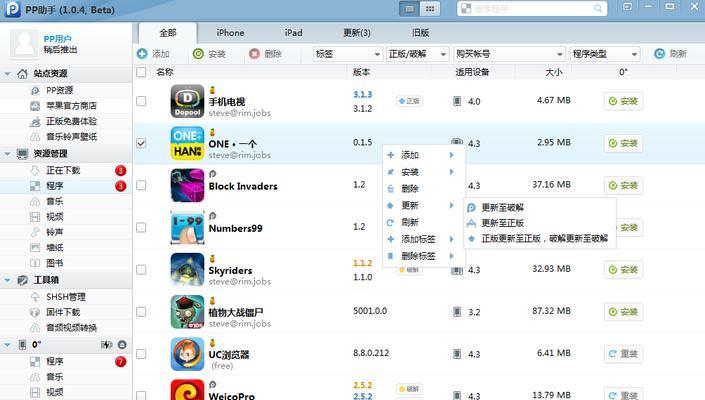Switch to the 更新(3) tab
This screenshot has width=705, height=400.
click(x=357, y=33)
